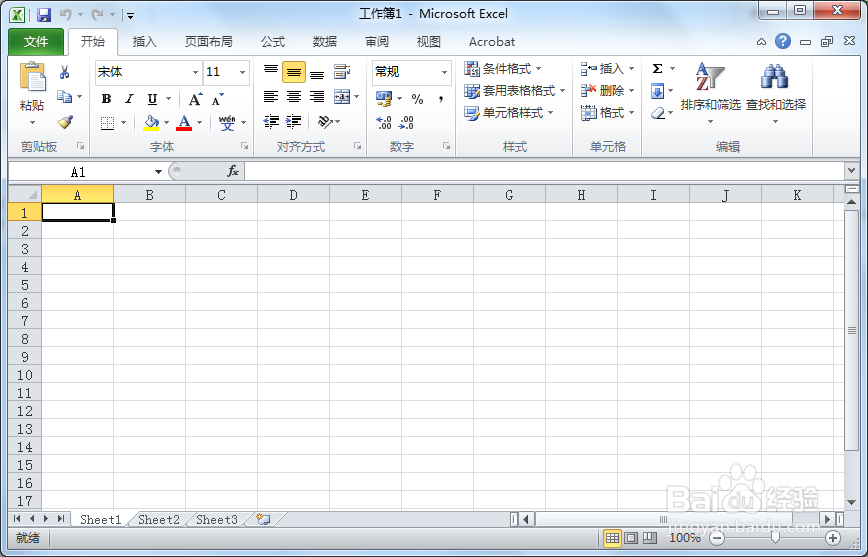
Task: Open the font size 11 dropdown
Action: 242,73
